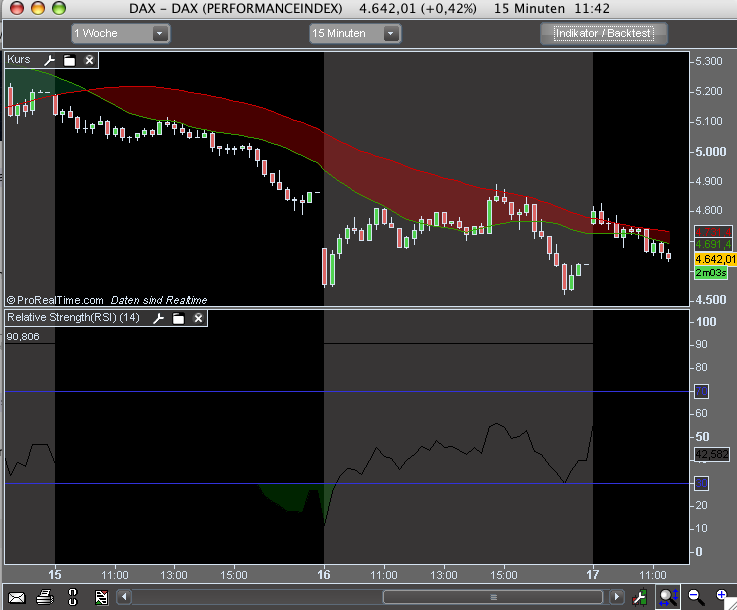The image size is (737, 610).
Task: Click the date label 17 on time axis
Action: [593, 574]
